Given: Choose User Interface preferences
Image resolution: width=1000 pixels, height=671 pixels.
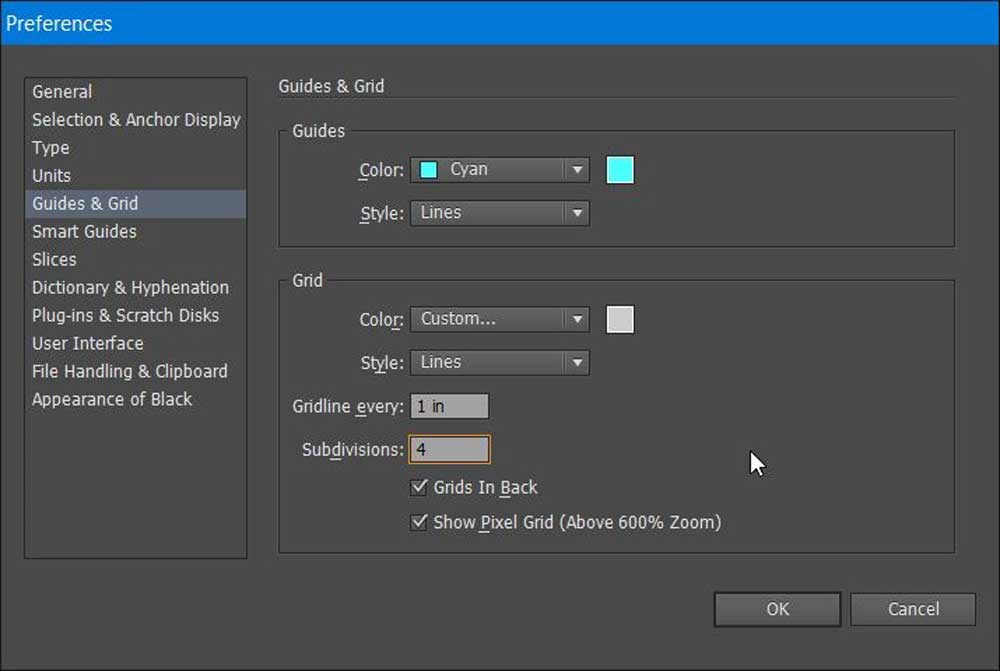Looking at the screenshot, I should click(x=88, y=343).
